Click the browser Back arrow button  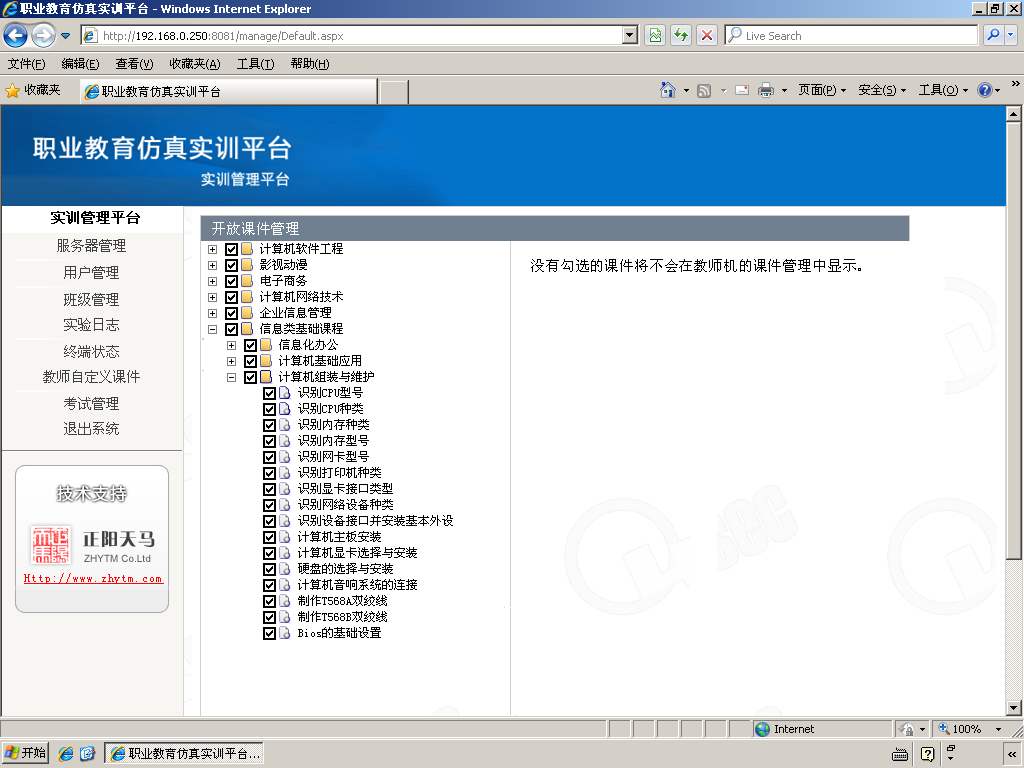click(x=16, y=35)
